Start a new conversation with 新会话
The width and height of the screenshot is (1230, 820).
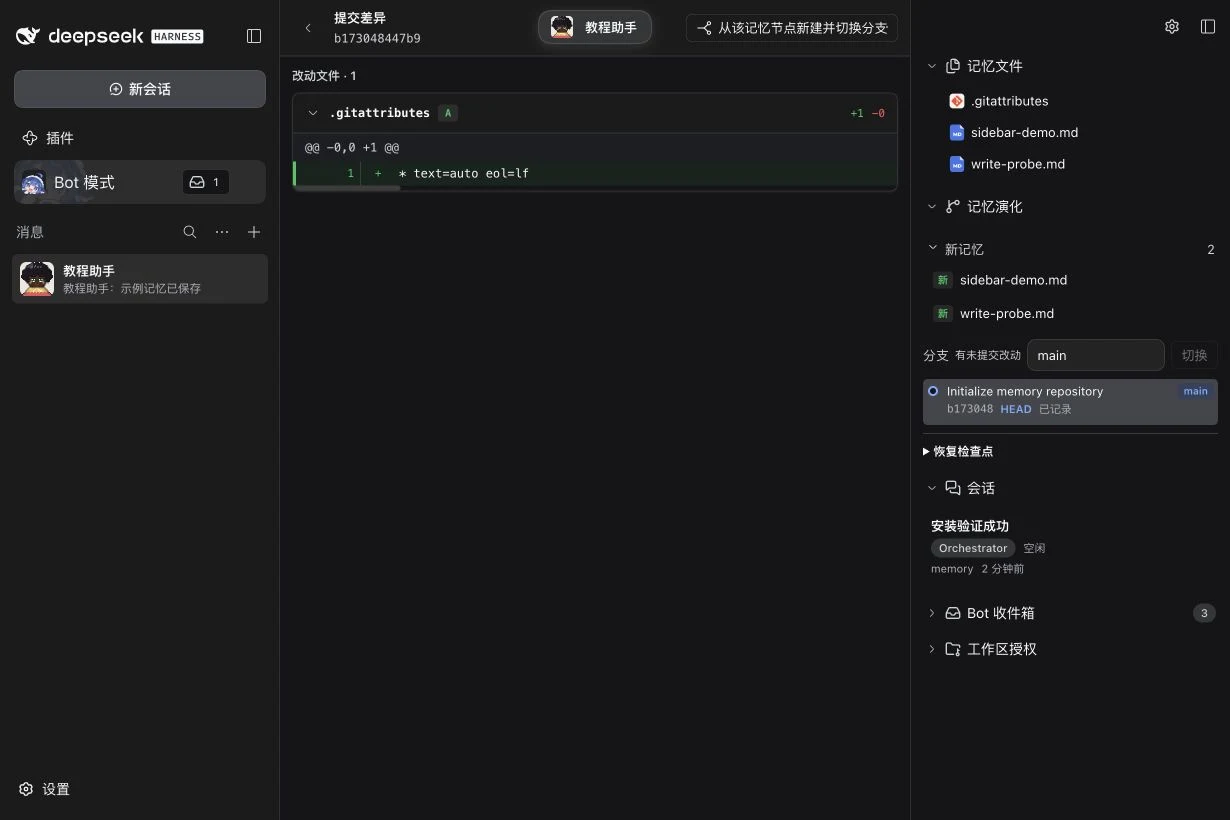click(x=140, y=89)
